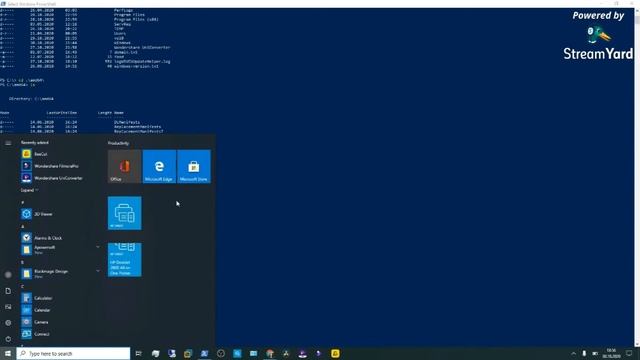
Task: Show hidden system tray icons
Action: pyautogui.click(x=573, y=353)
